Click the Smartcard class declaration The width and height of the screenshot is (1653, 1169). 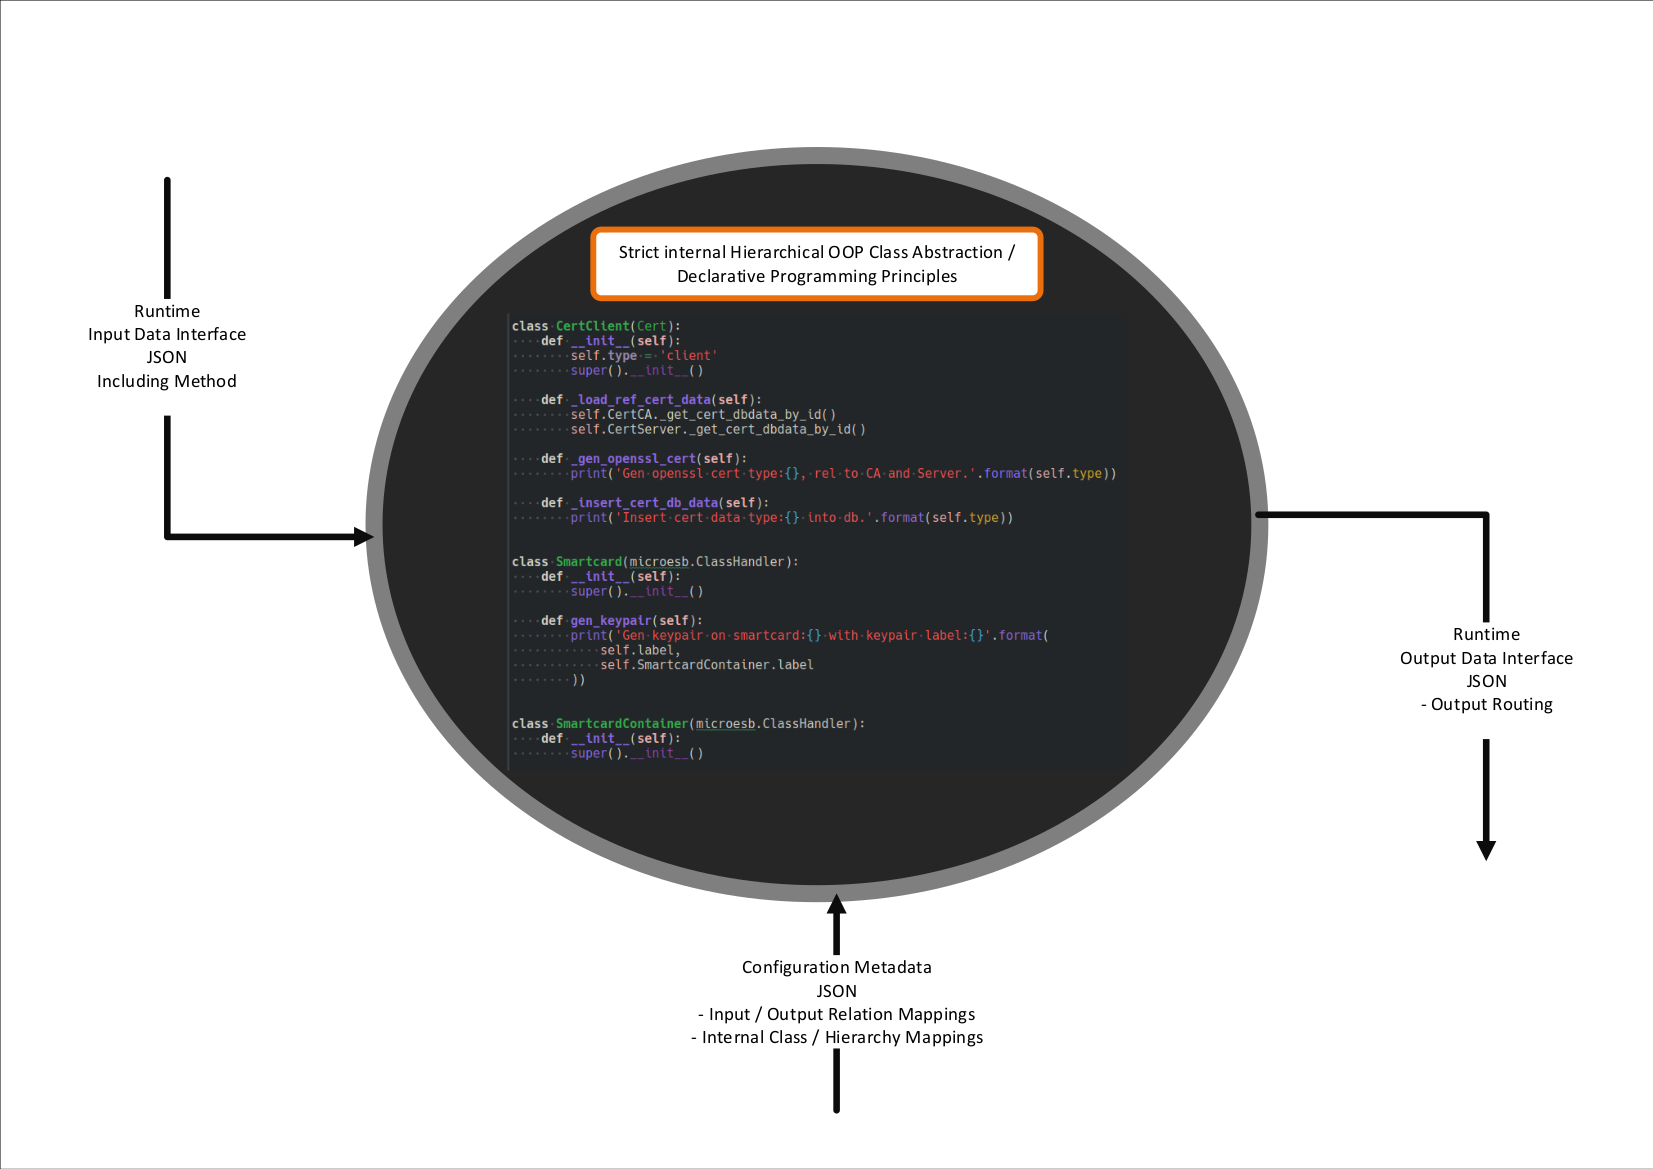589,561
